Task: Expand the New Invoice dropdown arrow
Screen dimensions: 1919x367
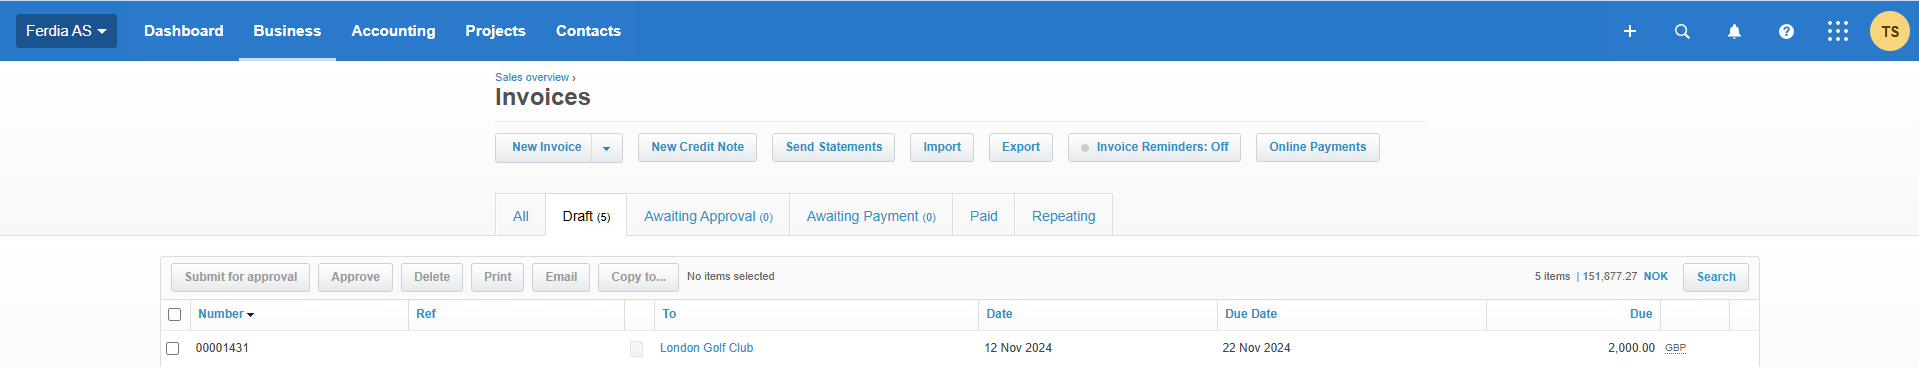Action: point(606,148)
